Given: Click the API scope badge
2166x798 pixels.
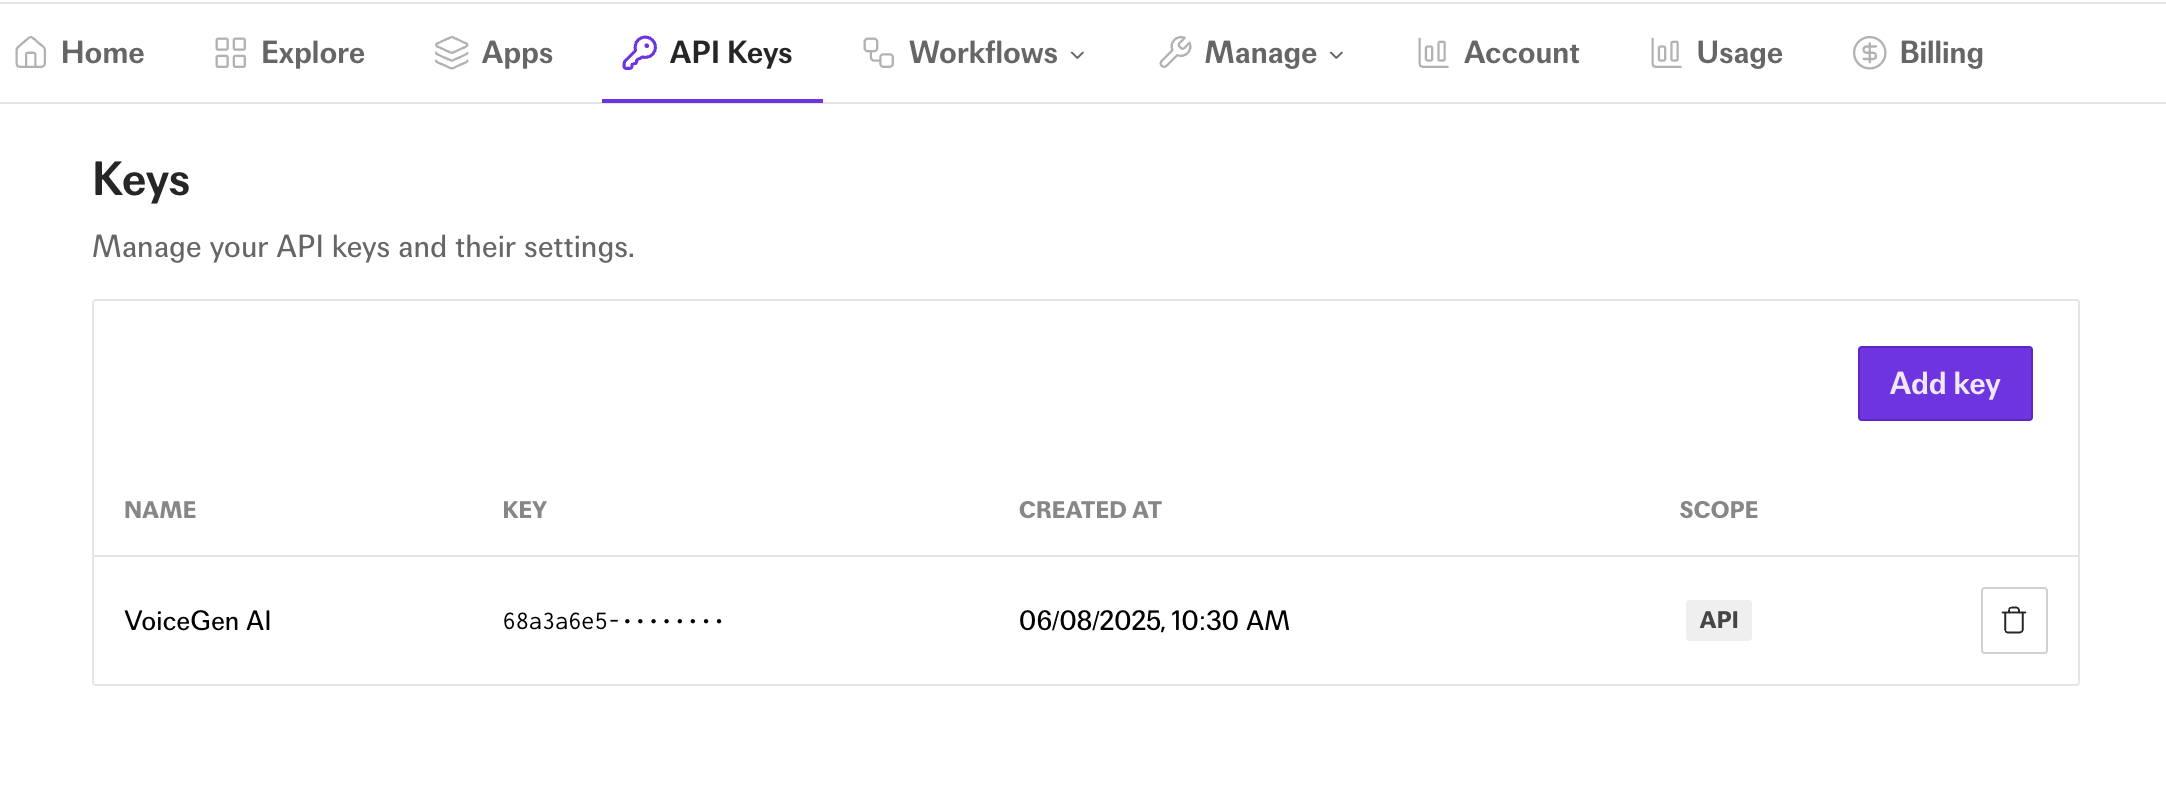Looking at the screenshot, I should 1718,620.
